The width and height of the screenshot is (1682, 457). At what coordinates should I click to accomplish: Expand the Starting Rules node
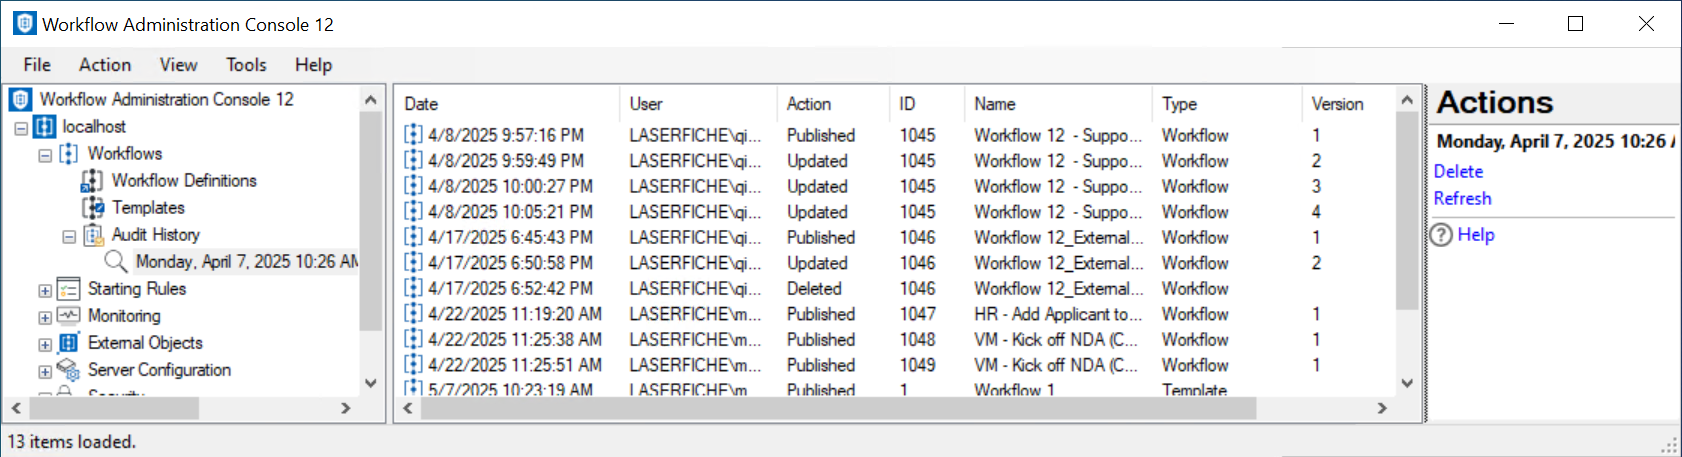click(x=45, y=290)
